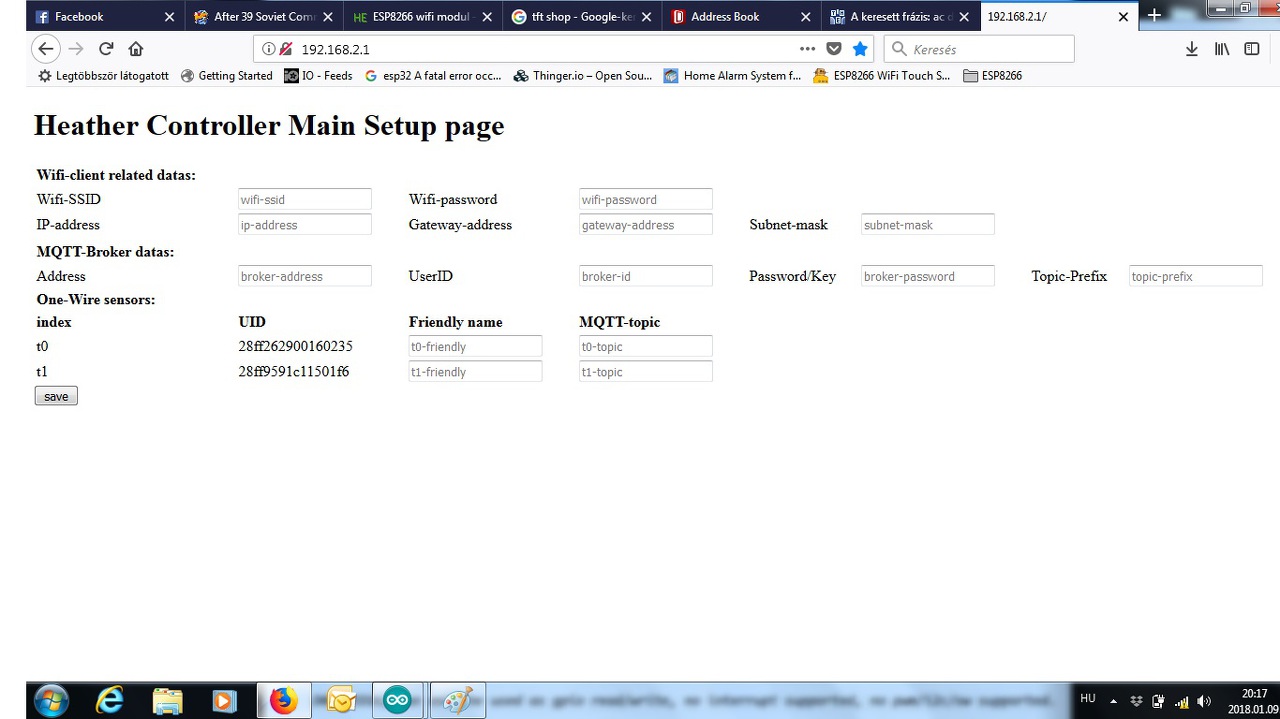Open Windows Media Player from taskbar
This screenshot has width=1280, height=719.
click(x=224, y=701)
